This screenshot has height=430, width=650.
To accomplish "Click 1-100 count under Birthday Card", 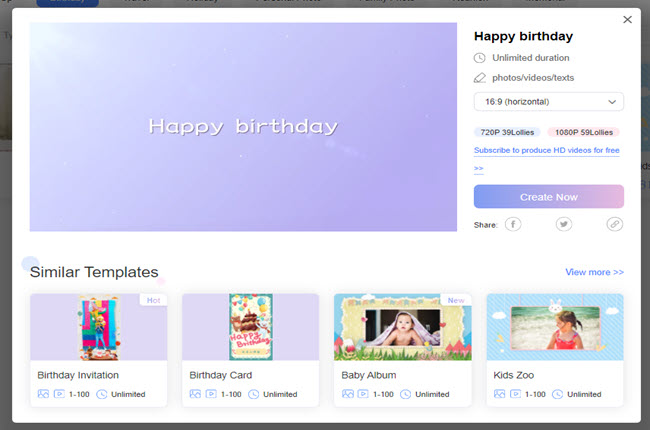I will click(231, 394).
